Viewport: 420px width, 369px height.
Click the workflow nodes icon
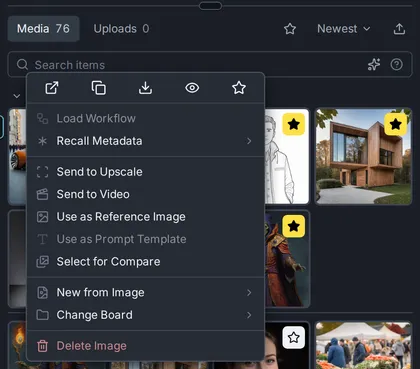[x=42, y=118]
